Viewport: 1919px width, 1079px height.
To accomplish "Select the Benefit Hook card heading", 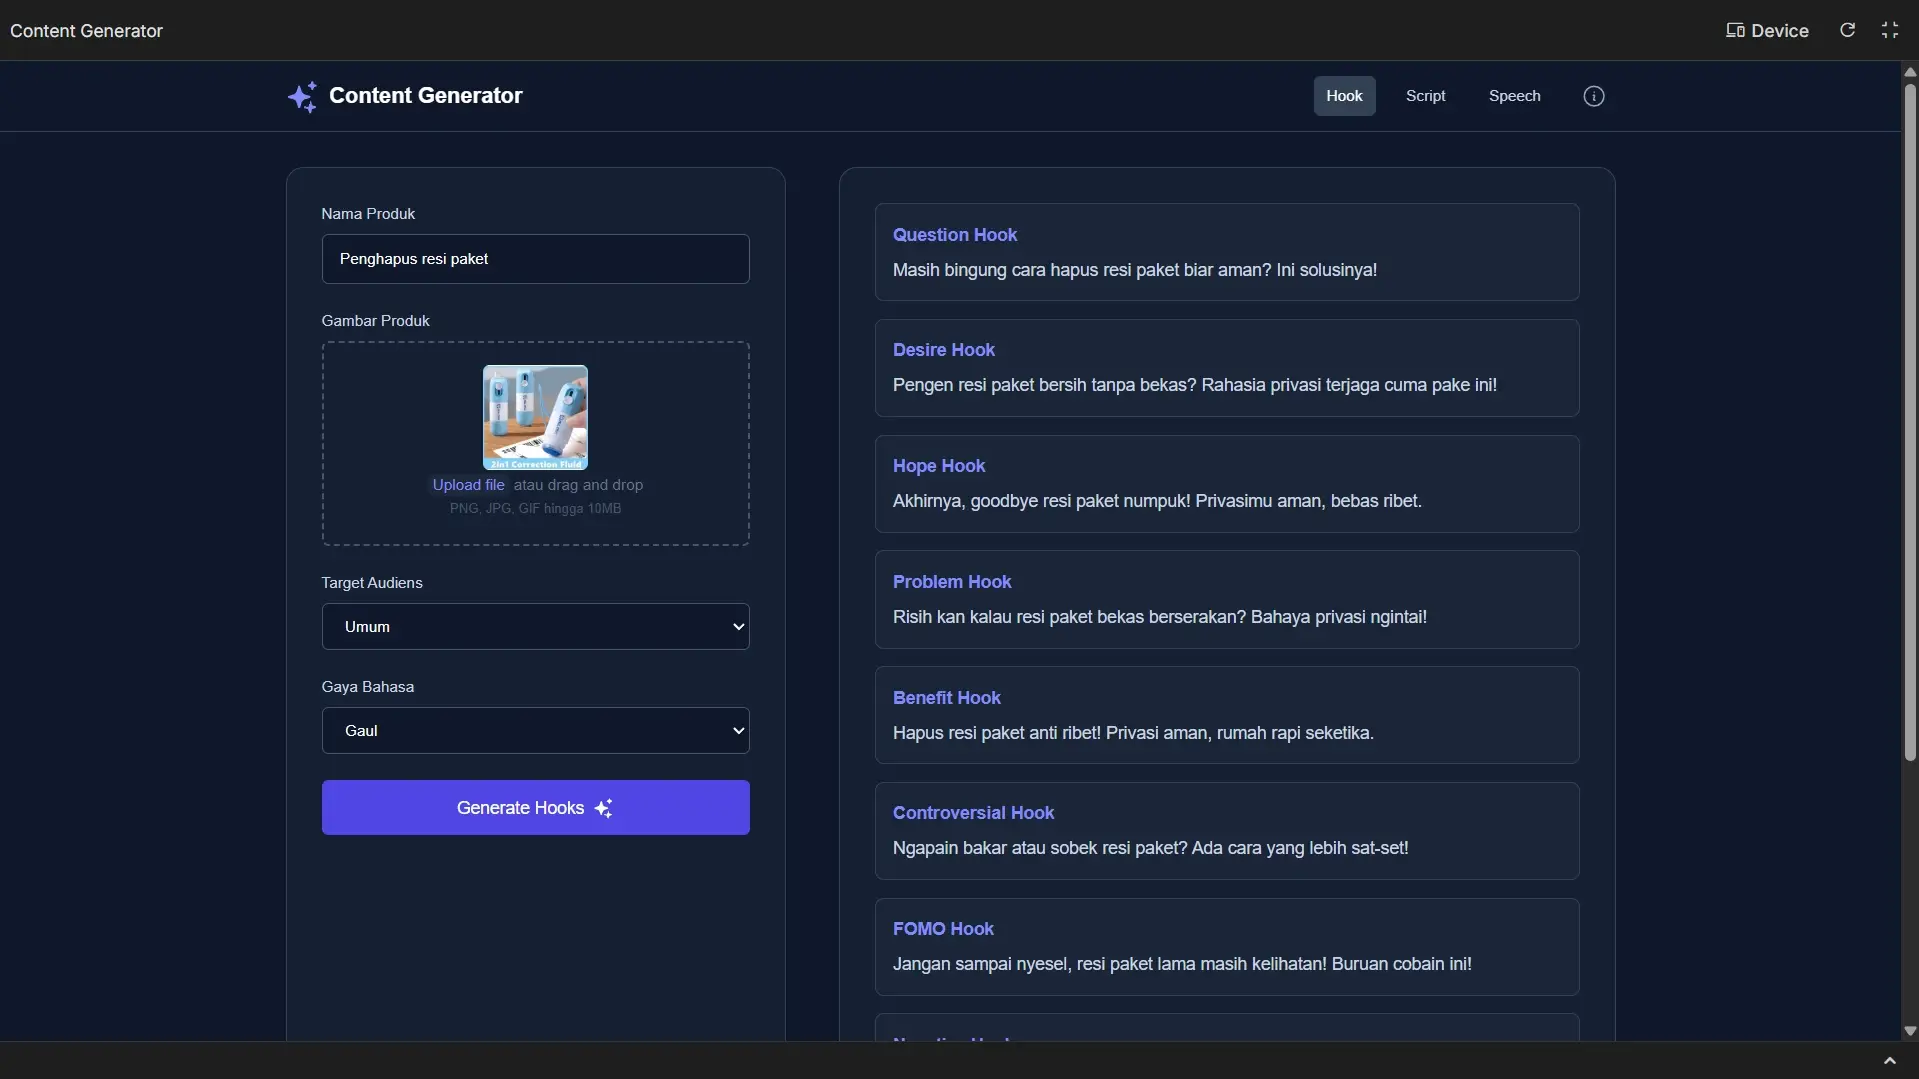I will point(946,698).
